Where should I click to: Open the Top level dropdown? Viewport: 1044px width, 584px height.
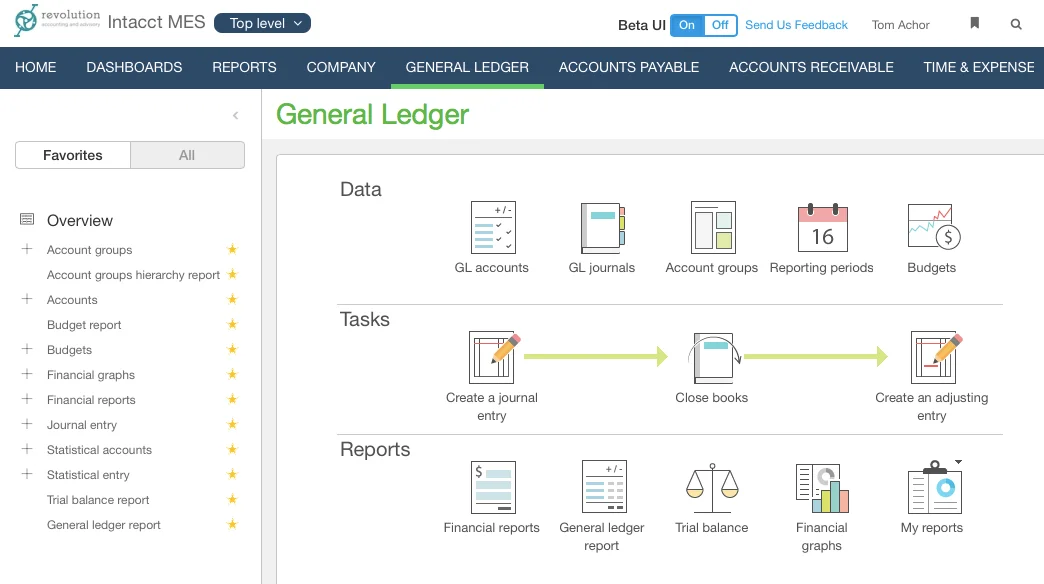(262, 23)
